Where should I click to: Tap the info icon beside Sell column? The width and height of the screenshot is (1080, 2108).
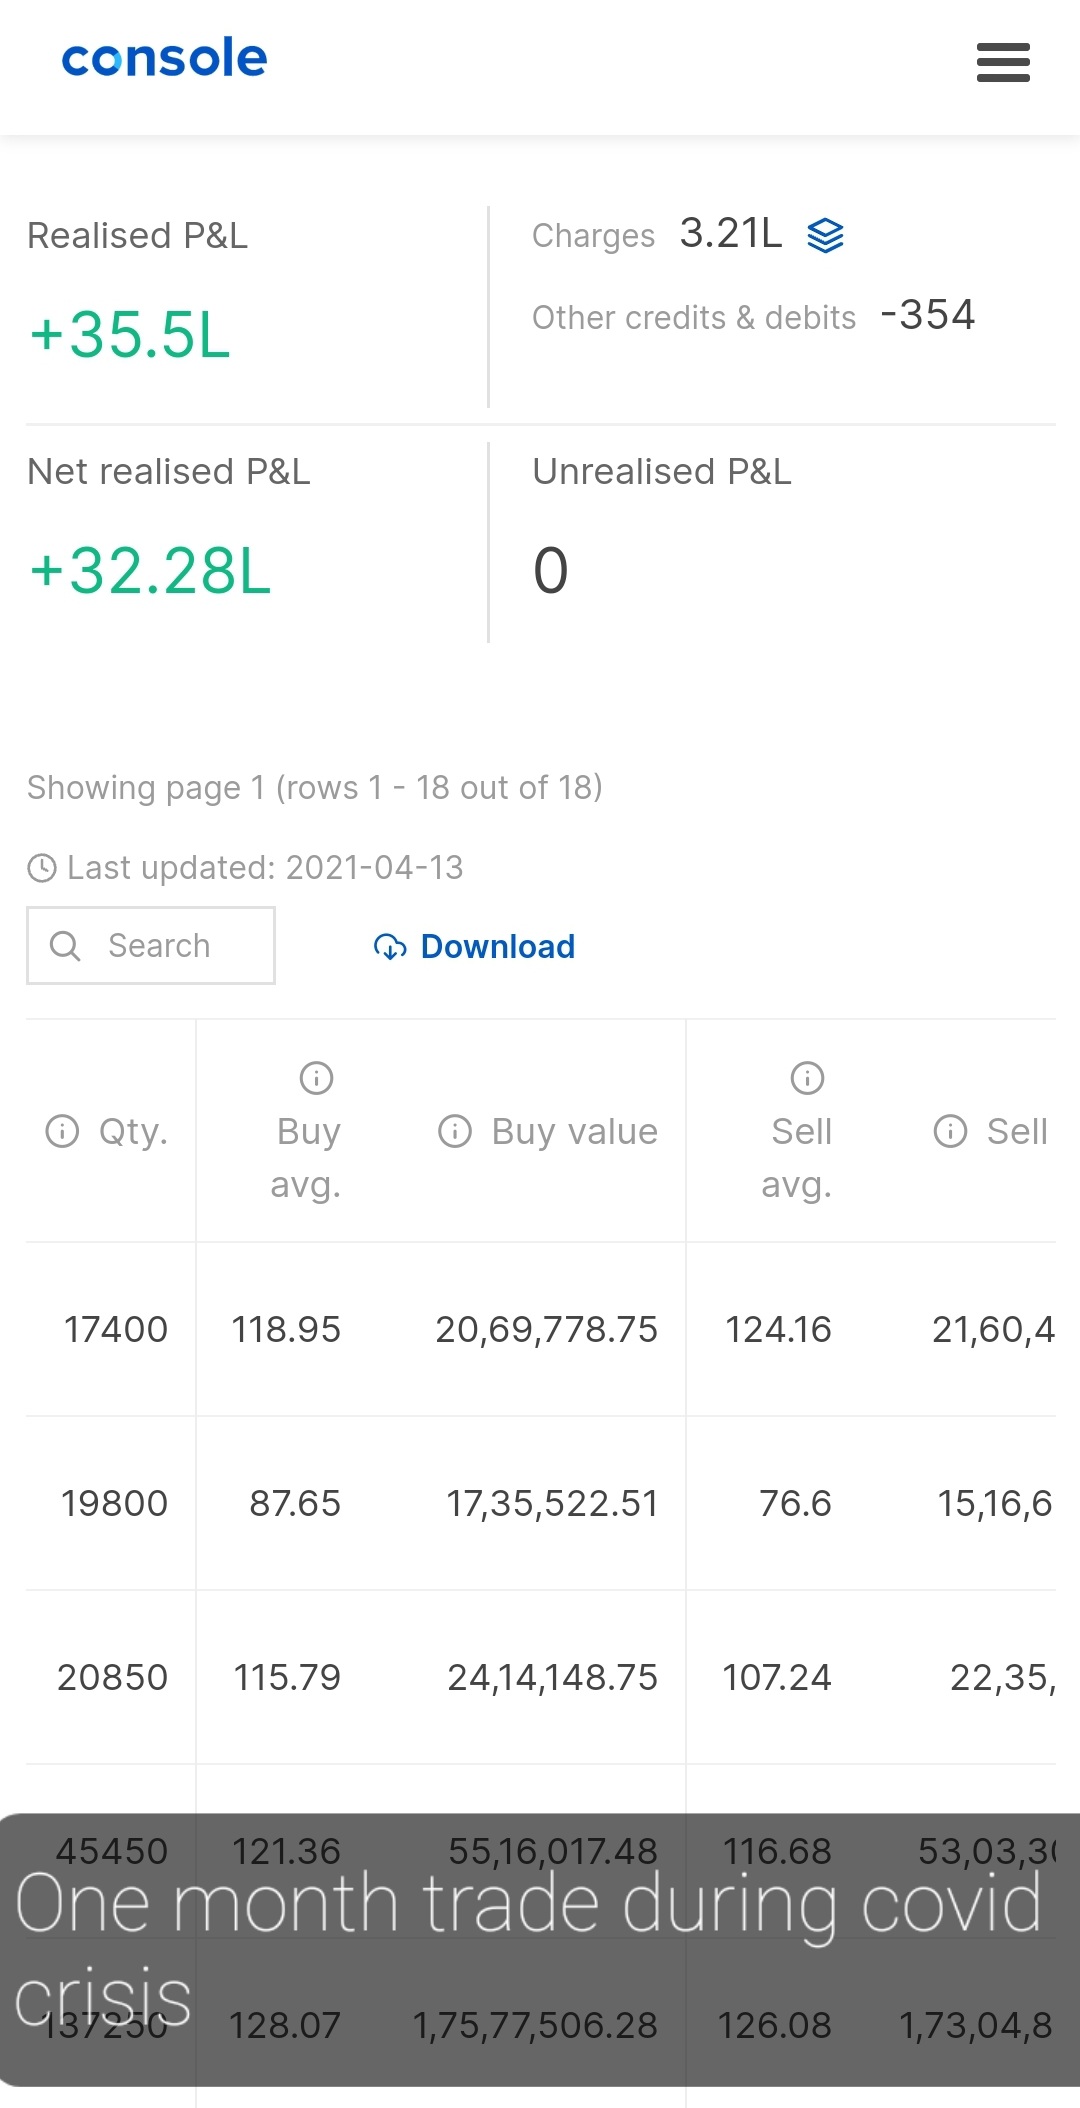click(950, 1131)
